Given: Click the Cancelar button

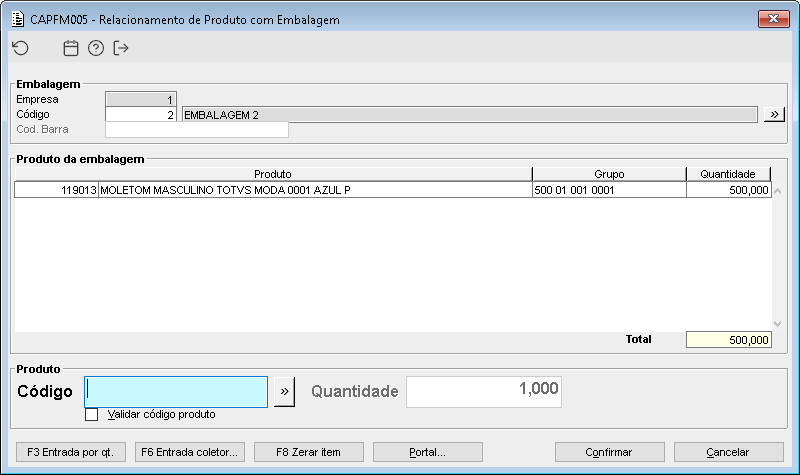Looking at the screenshot, I should coord(729,452).
